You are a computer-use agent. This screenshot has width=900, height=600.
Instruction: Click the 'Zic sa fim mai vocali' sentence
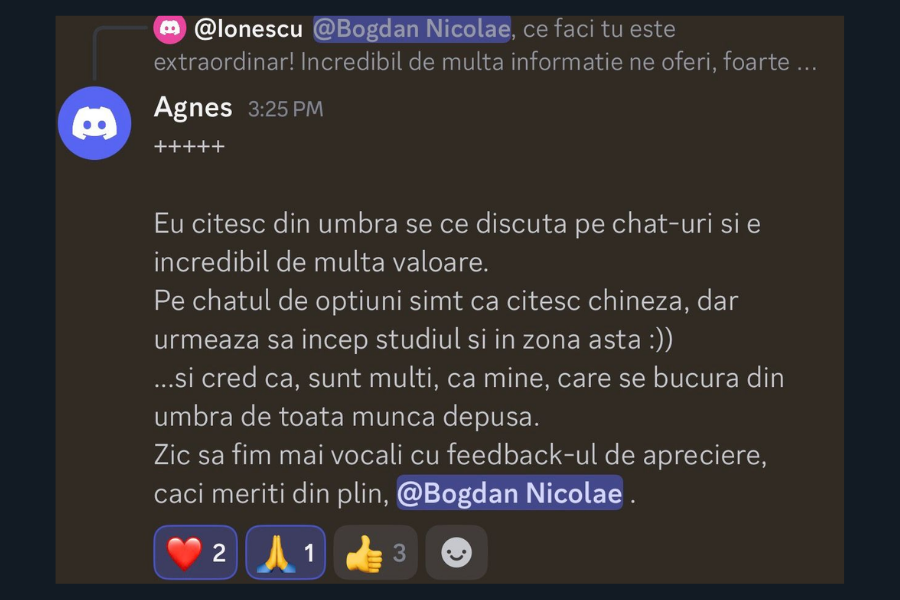[x=460, y=474]
